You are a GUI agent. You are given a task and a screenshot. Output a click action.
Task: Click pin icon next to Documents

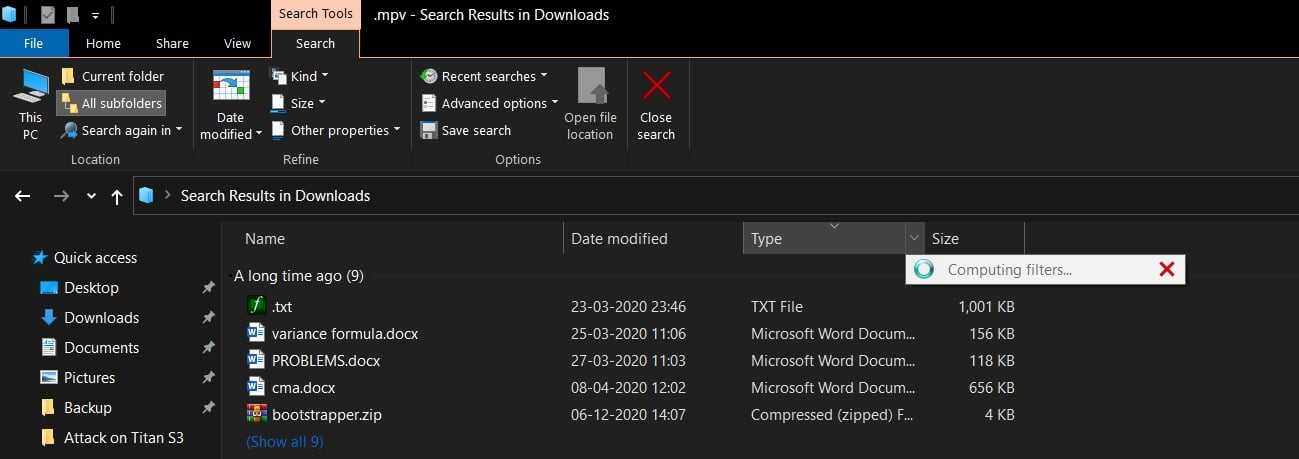tap(208, 348)
